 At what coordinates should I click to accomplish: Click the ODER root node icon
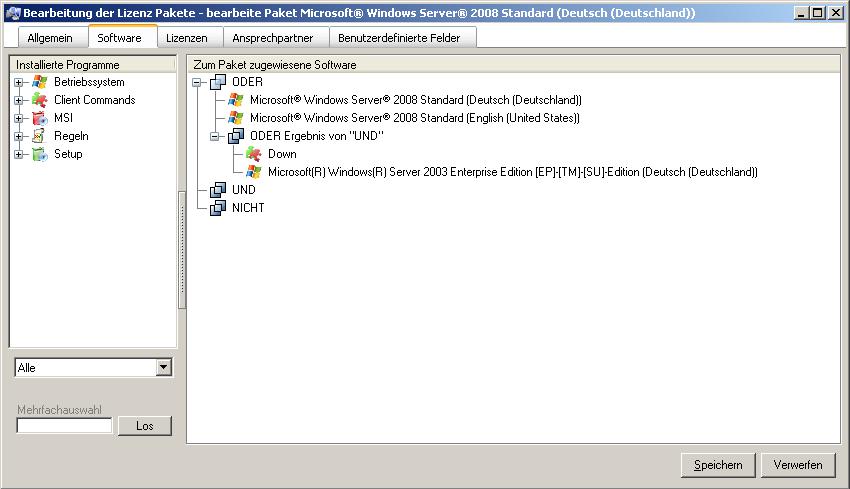click(x=218, y=82)
